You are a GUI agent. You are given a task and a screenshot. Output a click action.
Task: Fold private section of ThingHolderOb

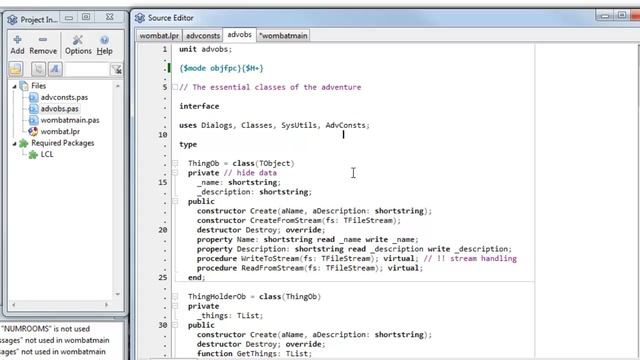tap(175, 306)
